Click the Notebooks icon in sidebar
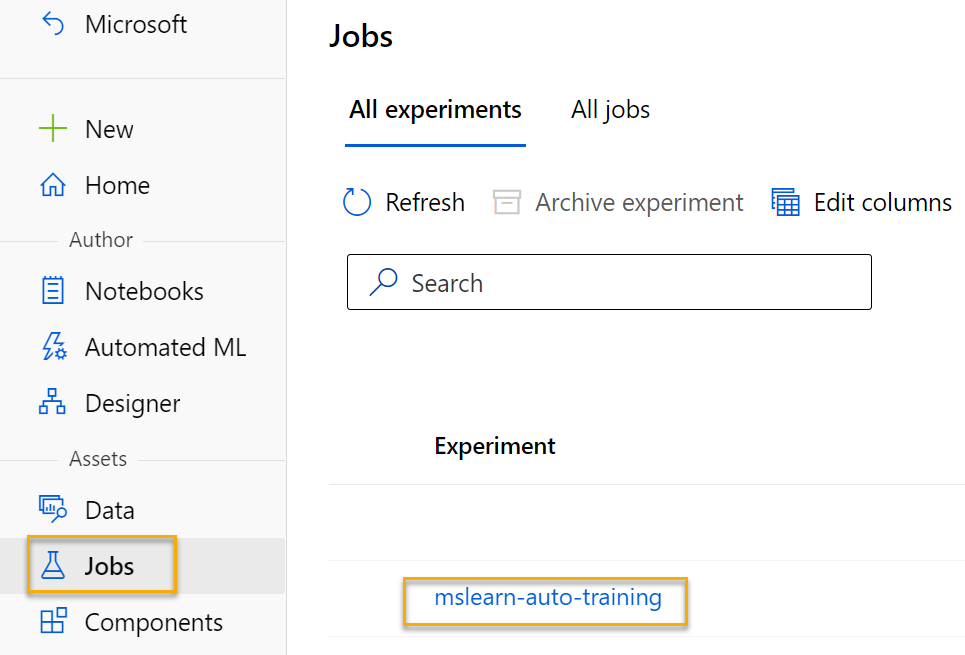The image size is (965, 655). pos(53,291)
